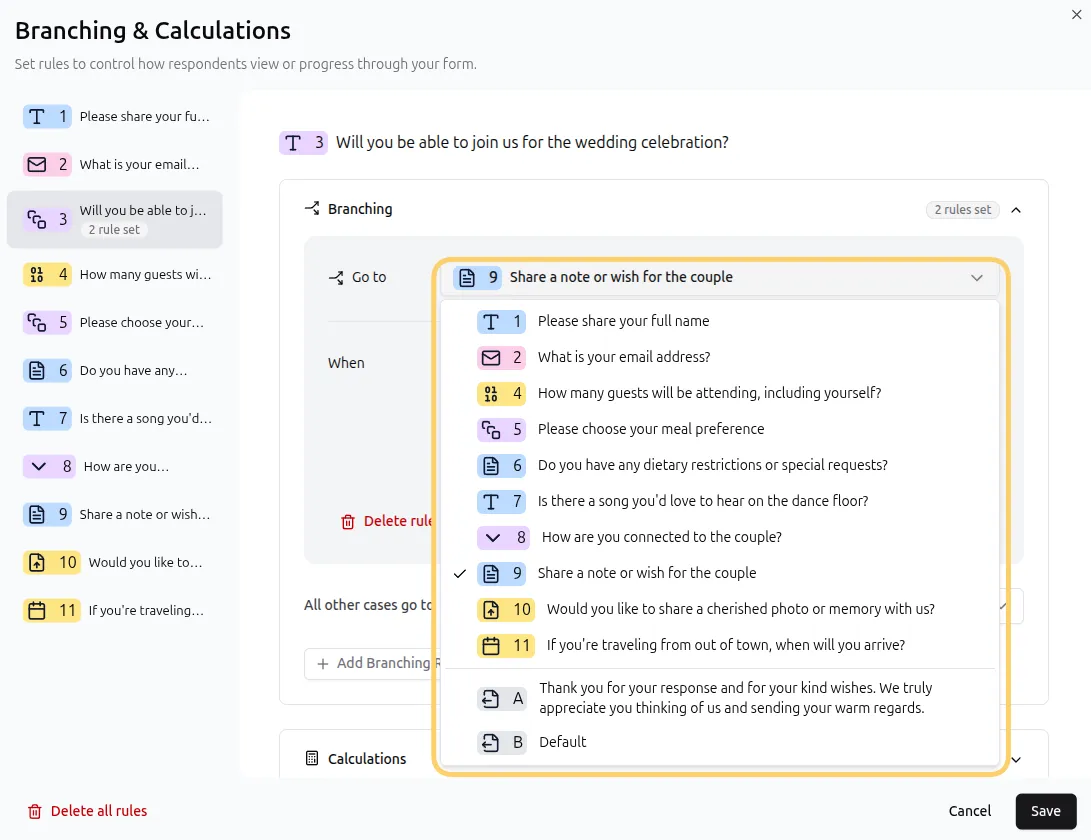Click the Calculations calculator icon

[x=312, y=759]
